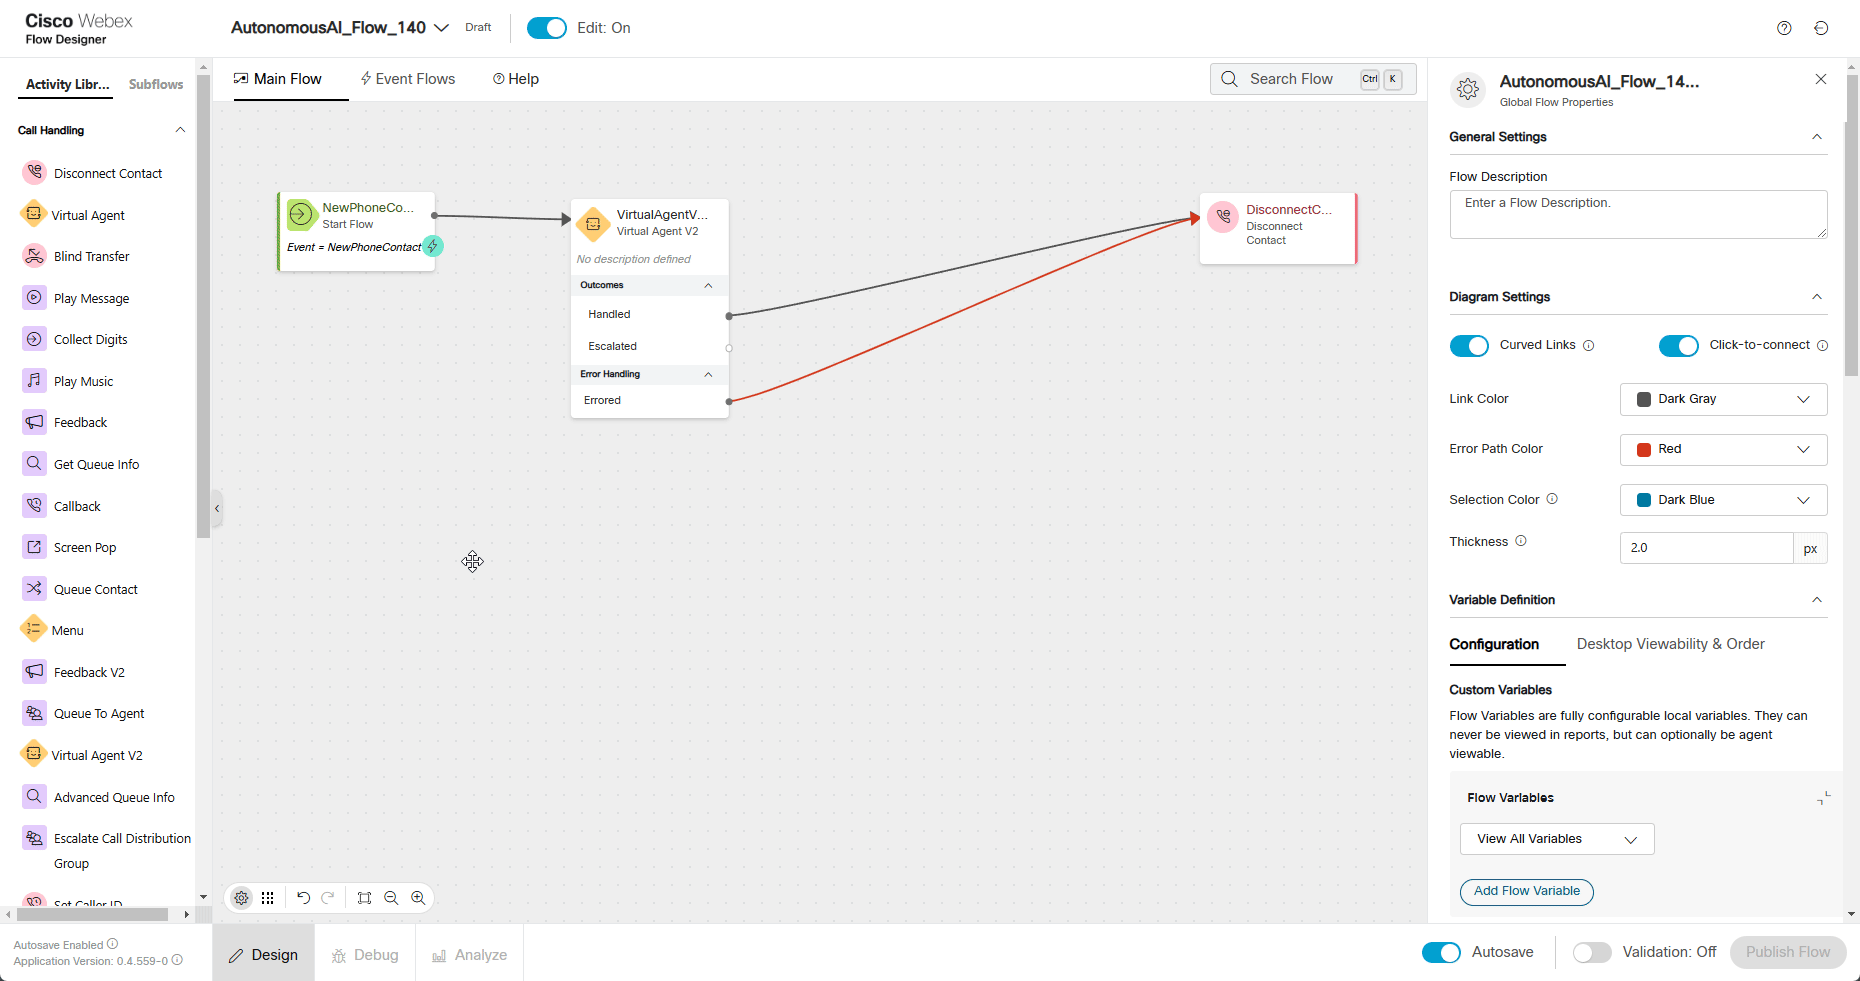The height and width of the screenshot is (981, 1860).
Task: Click the fit-to-screen icon in canvas toolbar
Action: click(x=364, y=898)
